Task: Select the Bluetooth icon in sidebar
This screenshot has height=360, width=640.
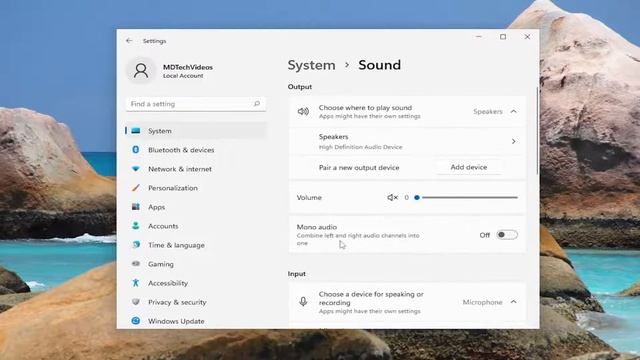Action: click(136, 150)
